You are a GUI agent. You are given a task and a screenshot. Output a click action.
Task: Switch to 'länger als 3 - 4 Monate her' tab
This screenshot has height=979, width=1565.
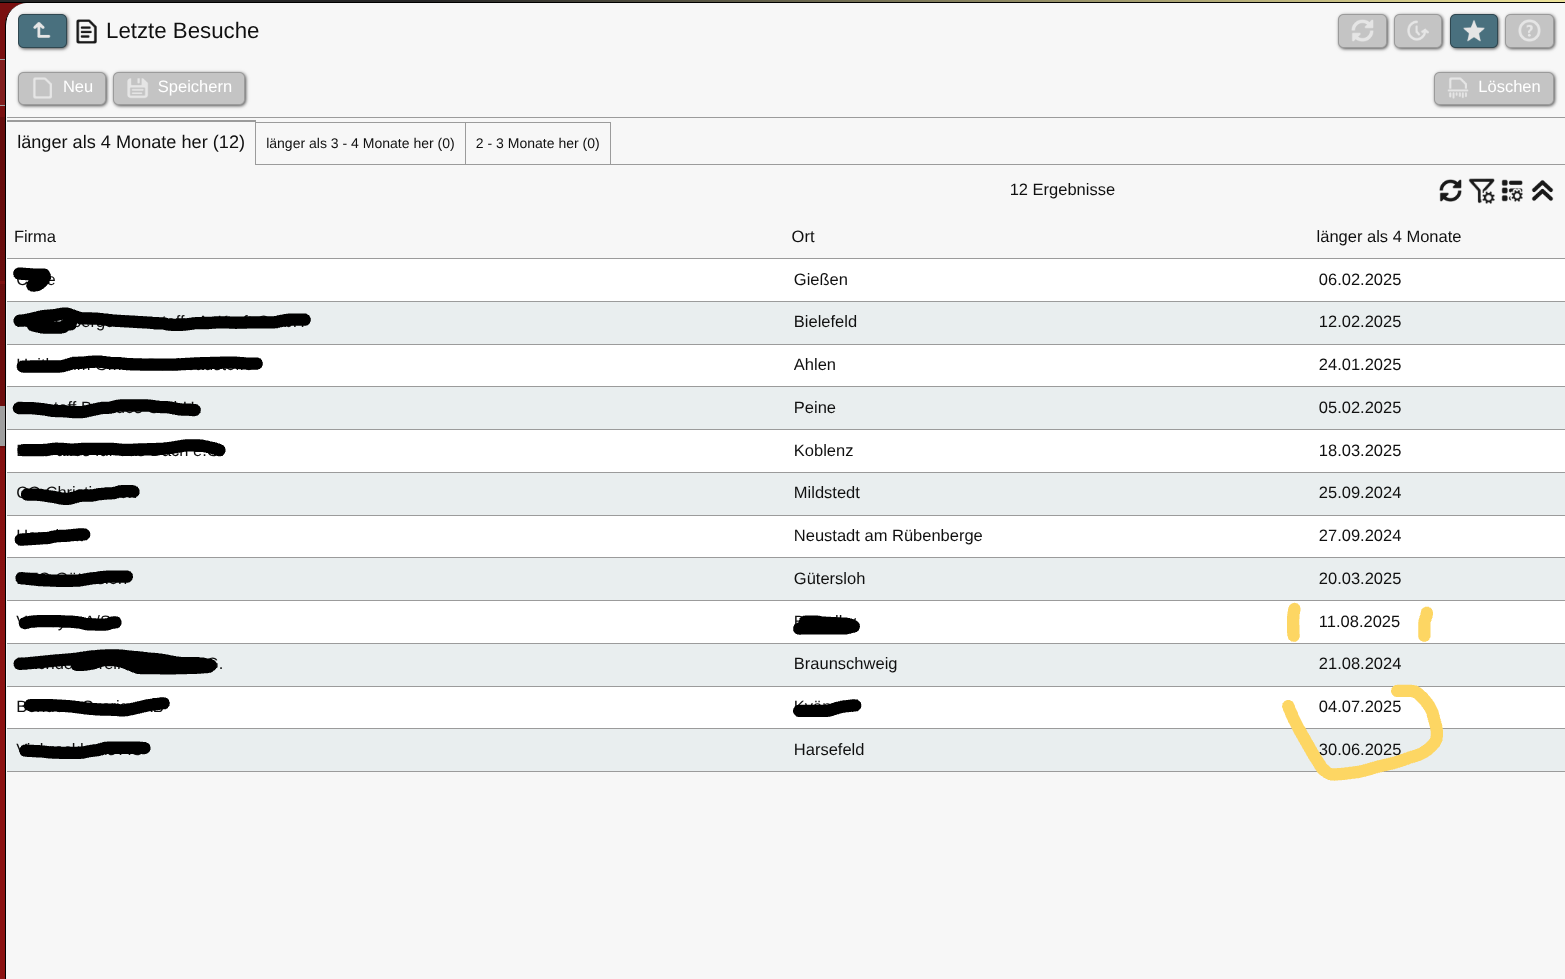tap(360, 143)
